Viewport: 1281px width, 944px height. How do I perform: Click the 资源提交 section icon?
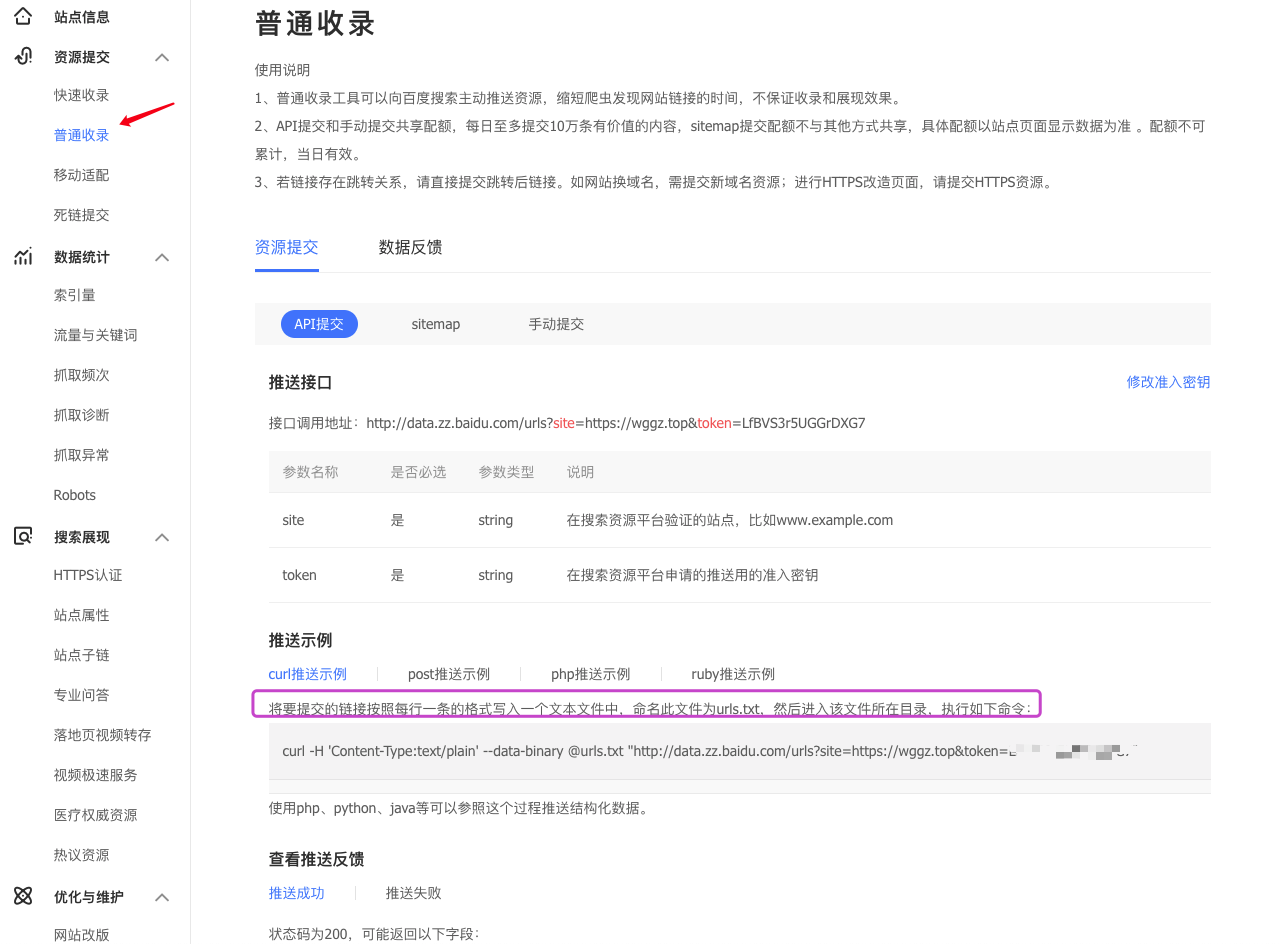pos(23,57)
